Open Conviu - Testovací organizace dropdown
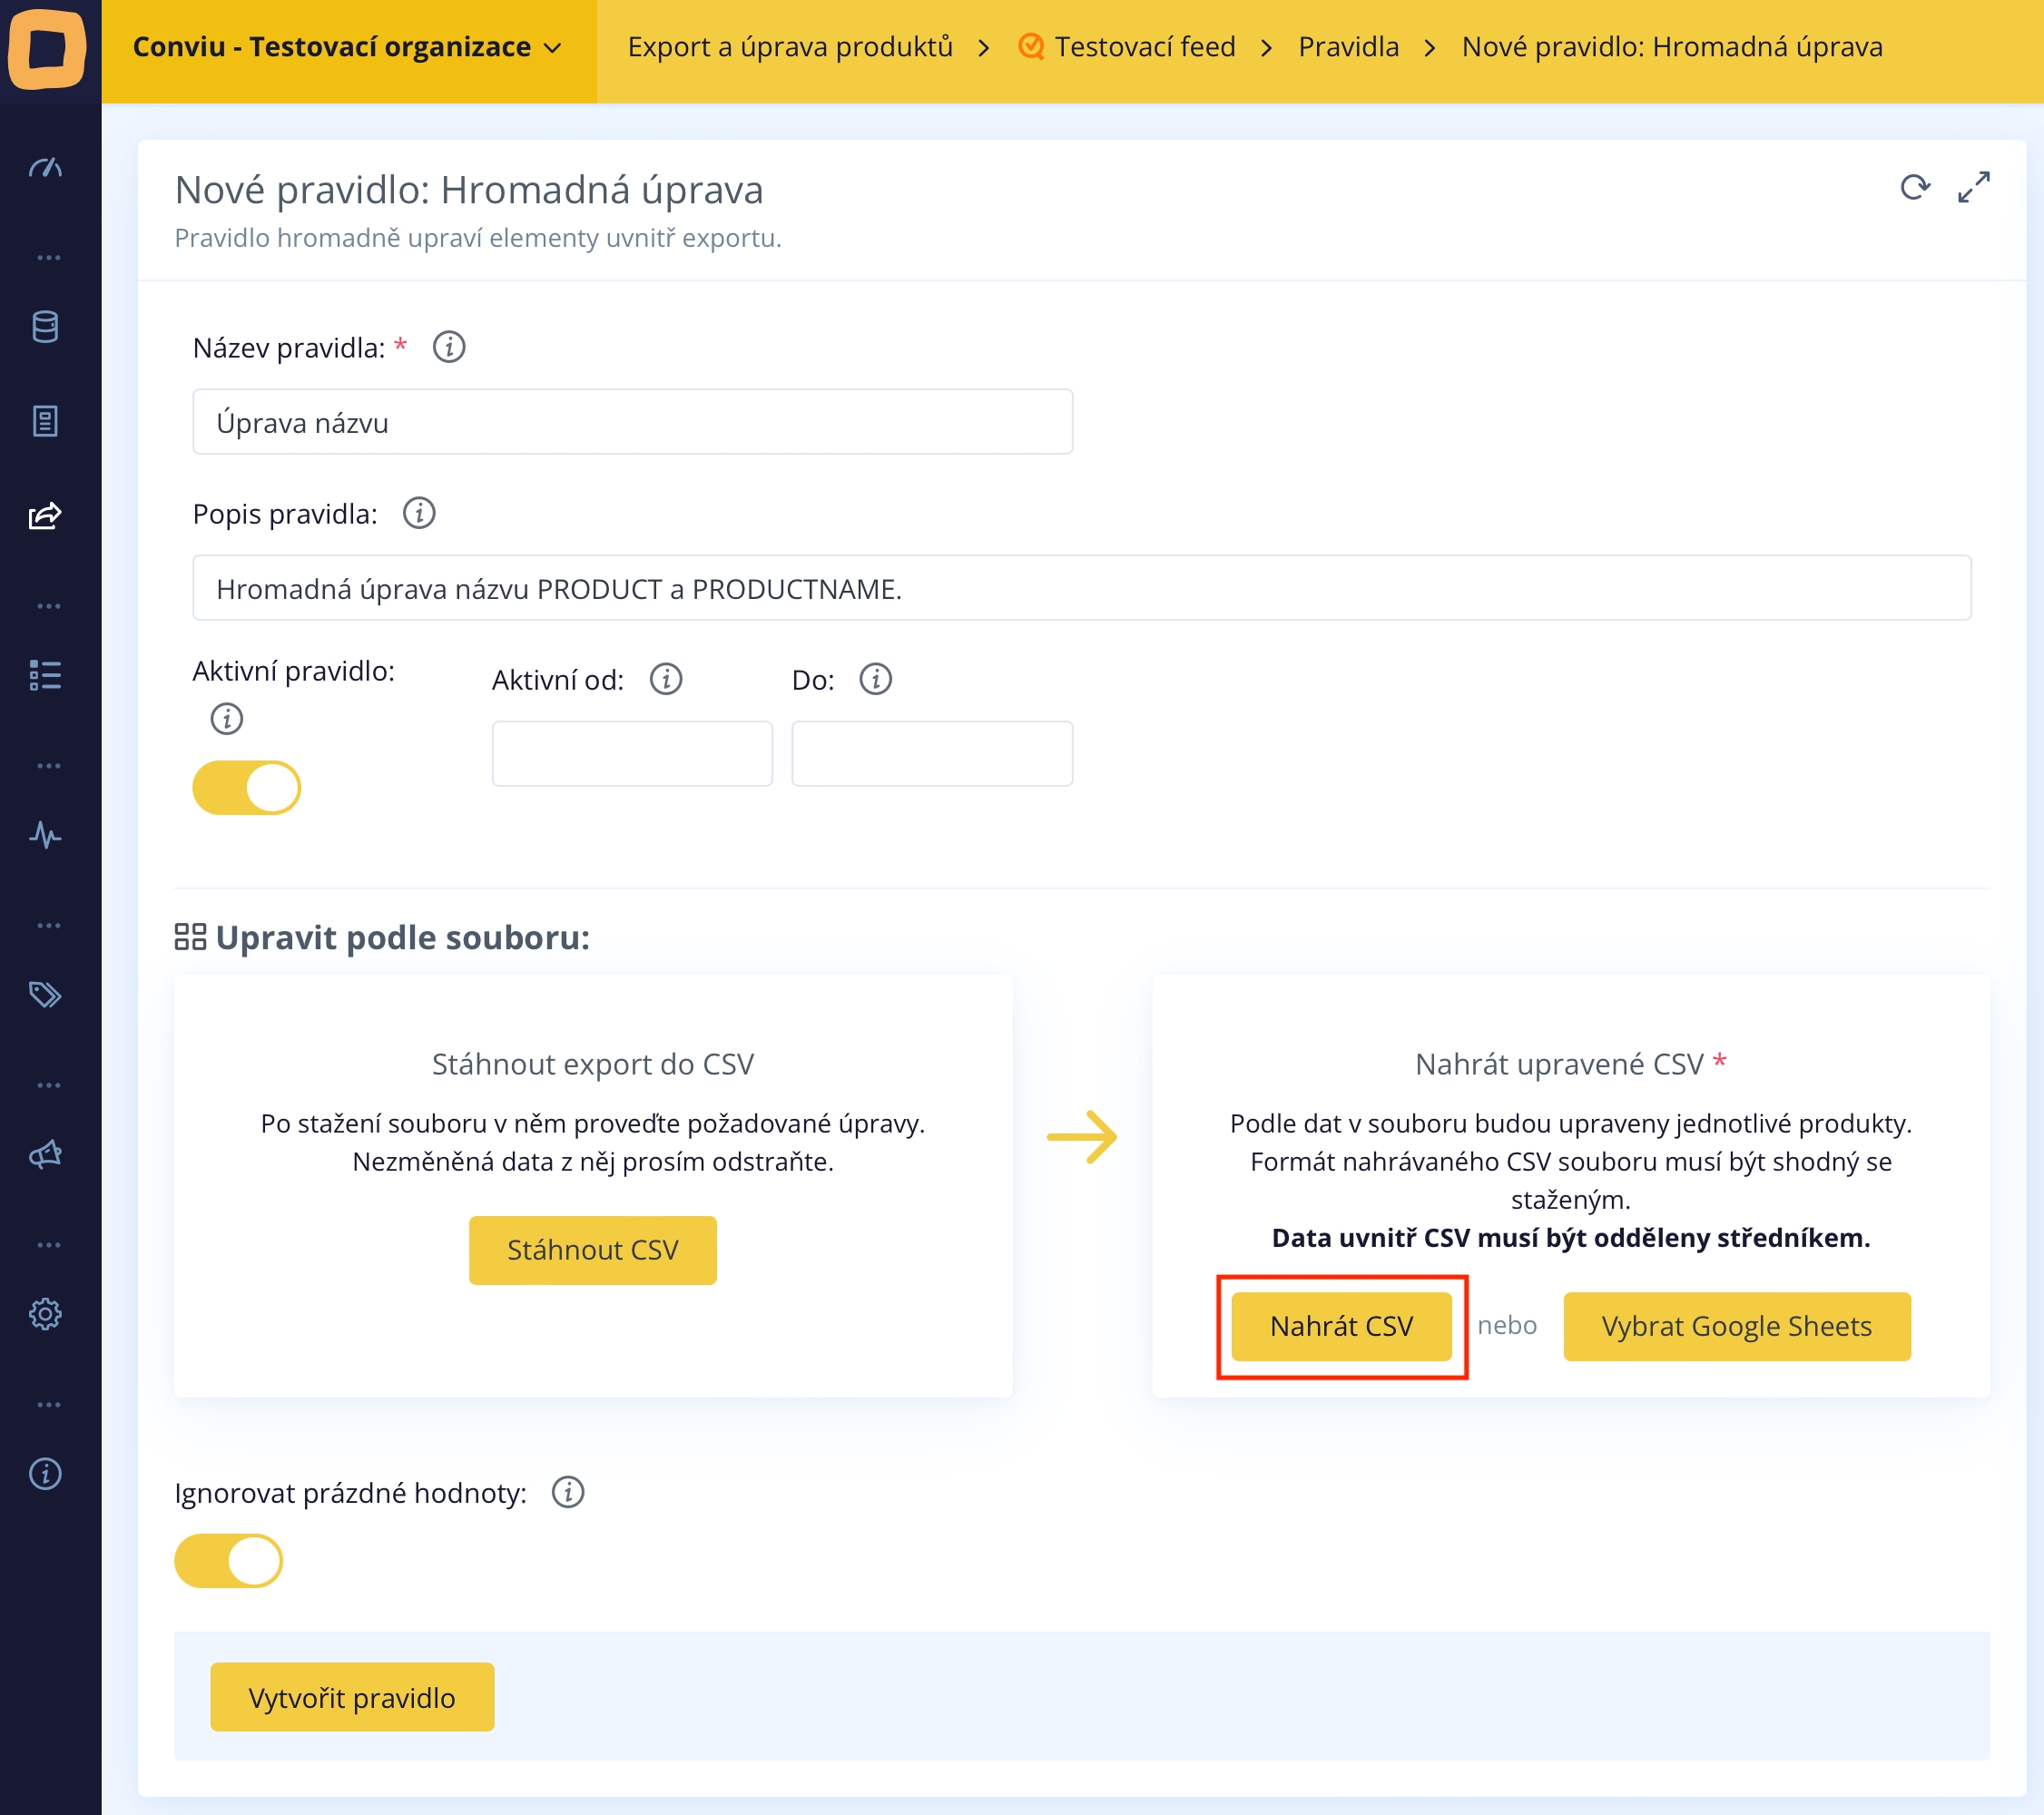2044x1815 pixels. (348, 47)
